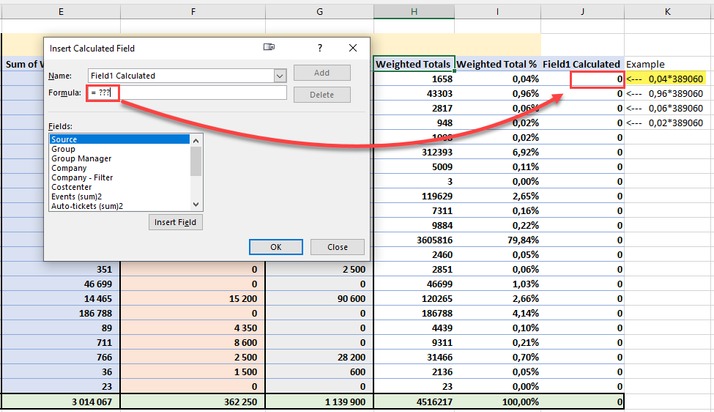Select Source in the Fields list
The width and height of the screenshot is (714, 412).
pyautogui.click(x=120, y=139)
